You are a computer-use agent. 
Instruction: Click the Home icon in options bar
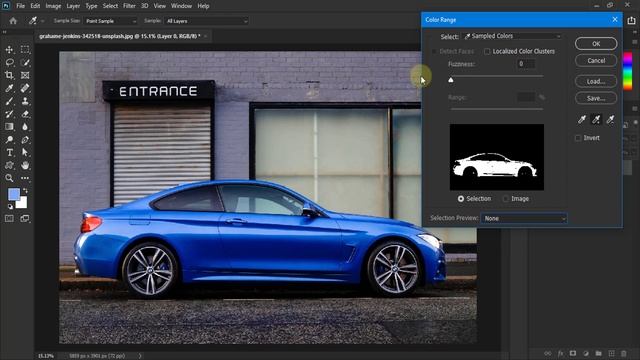13,21
